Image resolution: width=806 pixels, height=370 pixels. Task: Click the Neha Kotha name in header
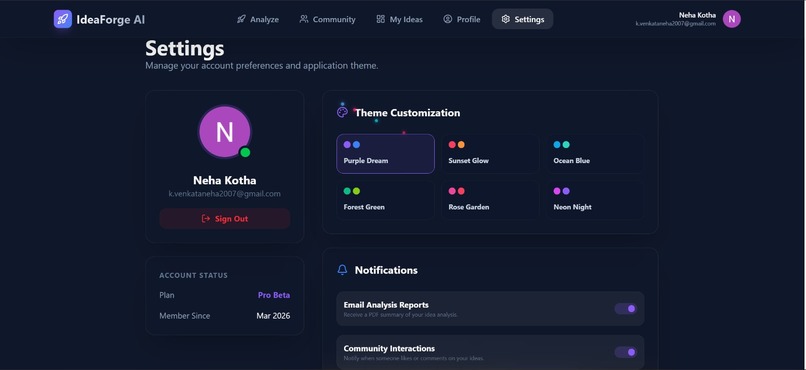(697, 15)
